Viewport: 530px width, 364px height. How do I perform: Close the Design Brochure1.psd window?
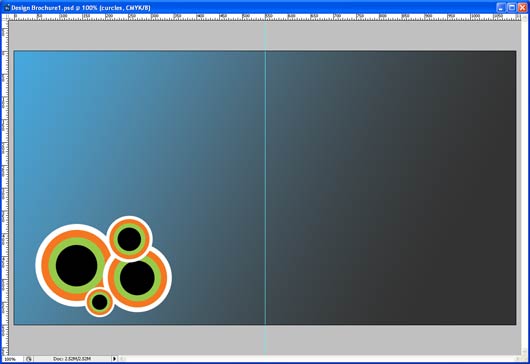[523, 7]
